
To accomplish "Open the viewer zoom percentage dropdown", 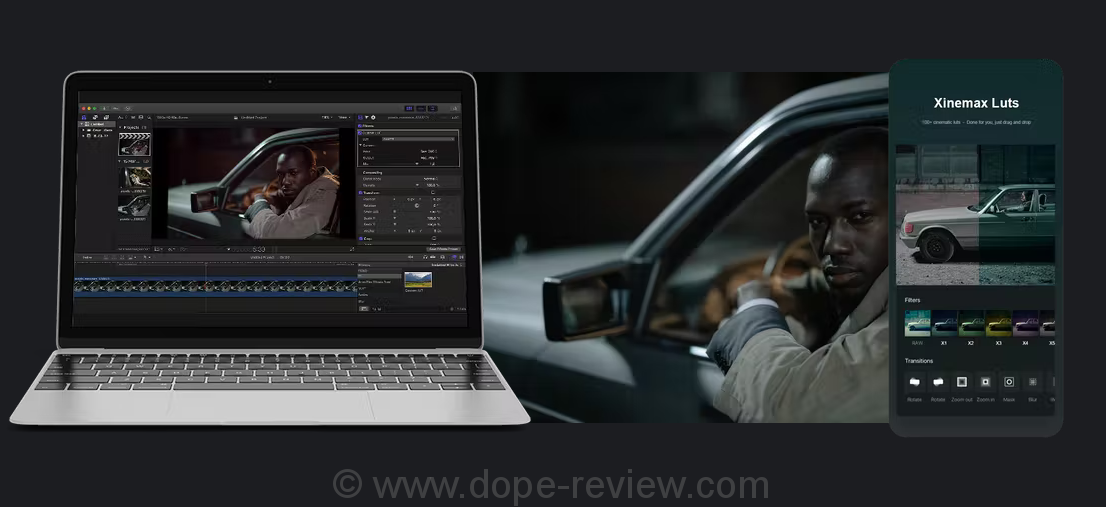I will (x=327, y=117).
